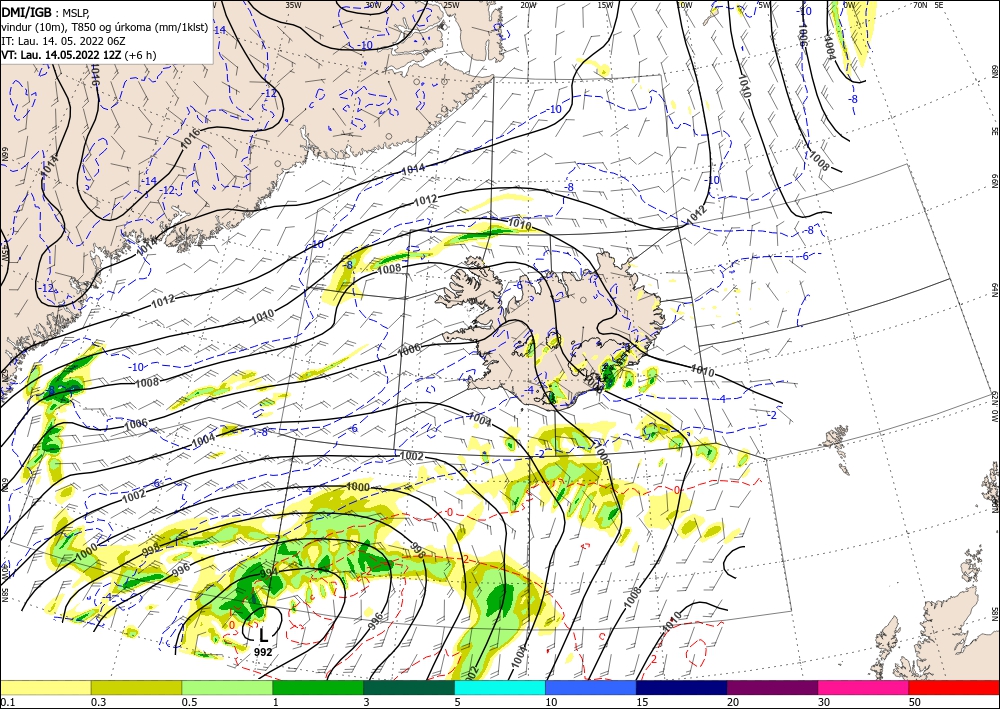Click the '994' isobar label near the low
The height and width of the screenshot is (709, 1000).
tap(270, 573)
